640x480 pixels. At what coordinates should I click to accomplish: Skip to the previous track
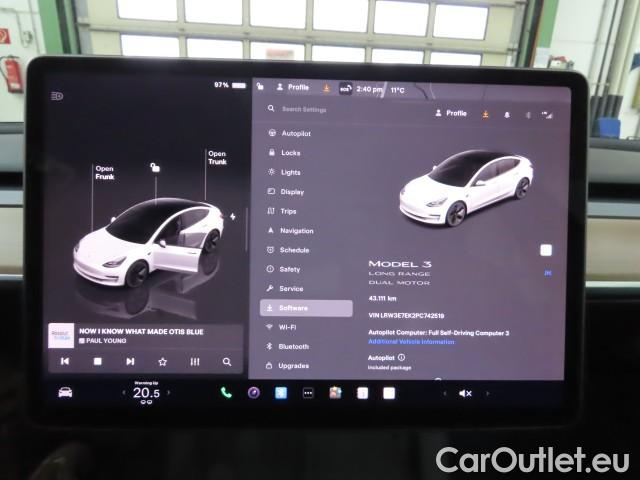pos(65,361)
